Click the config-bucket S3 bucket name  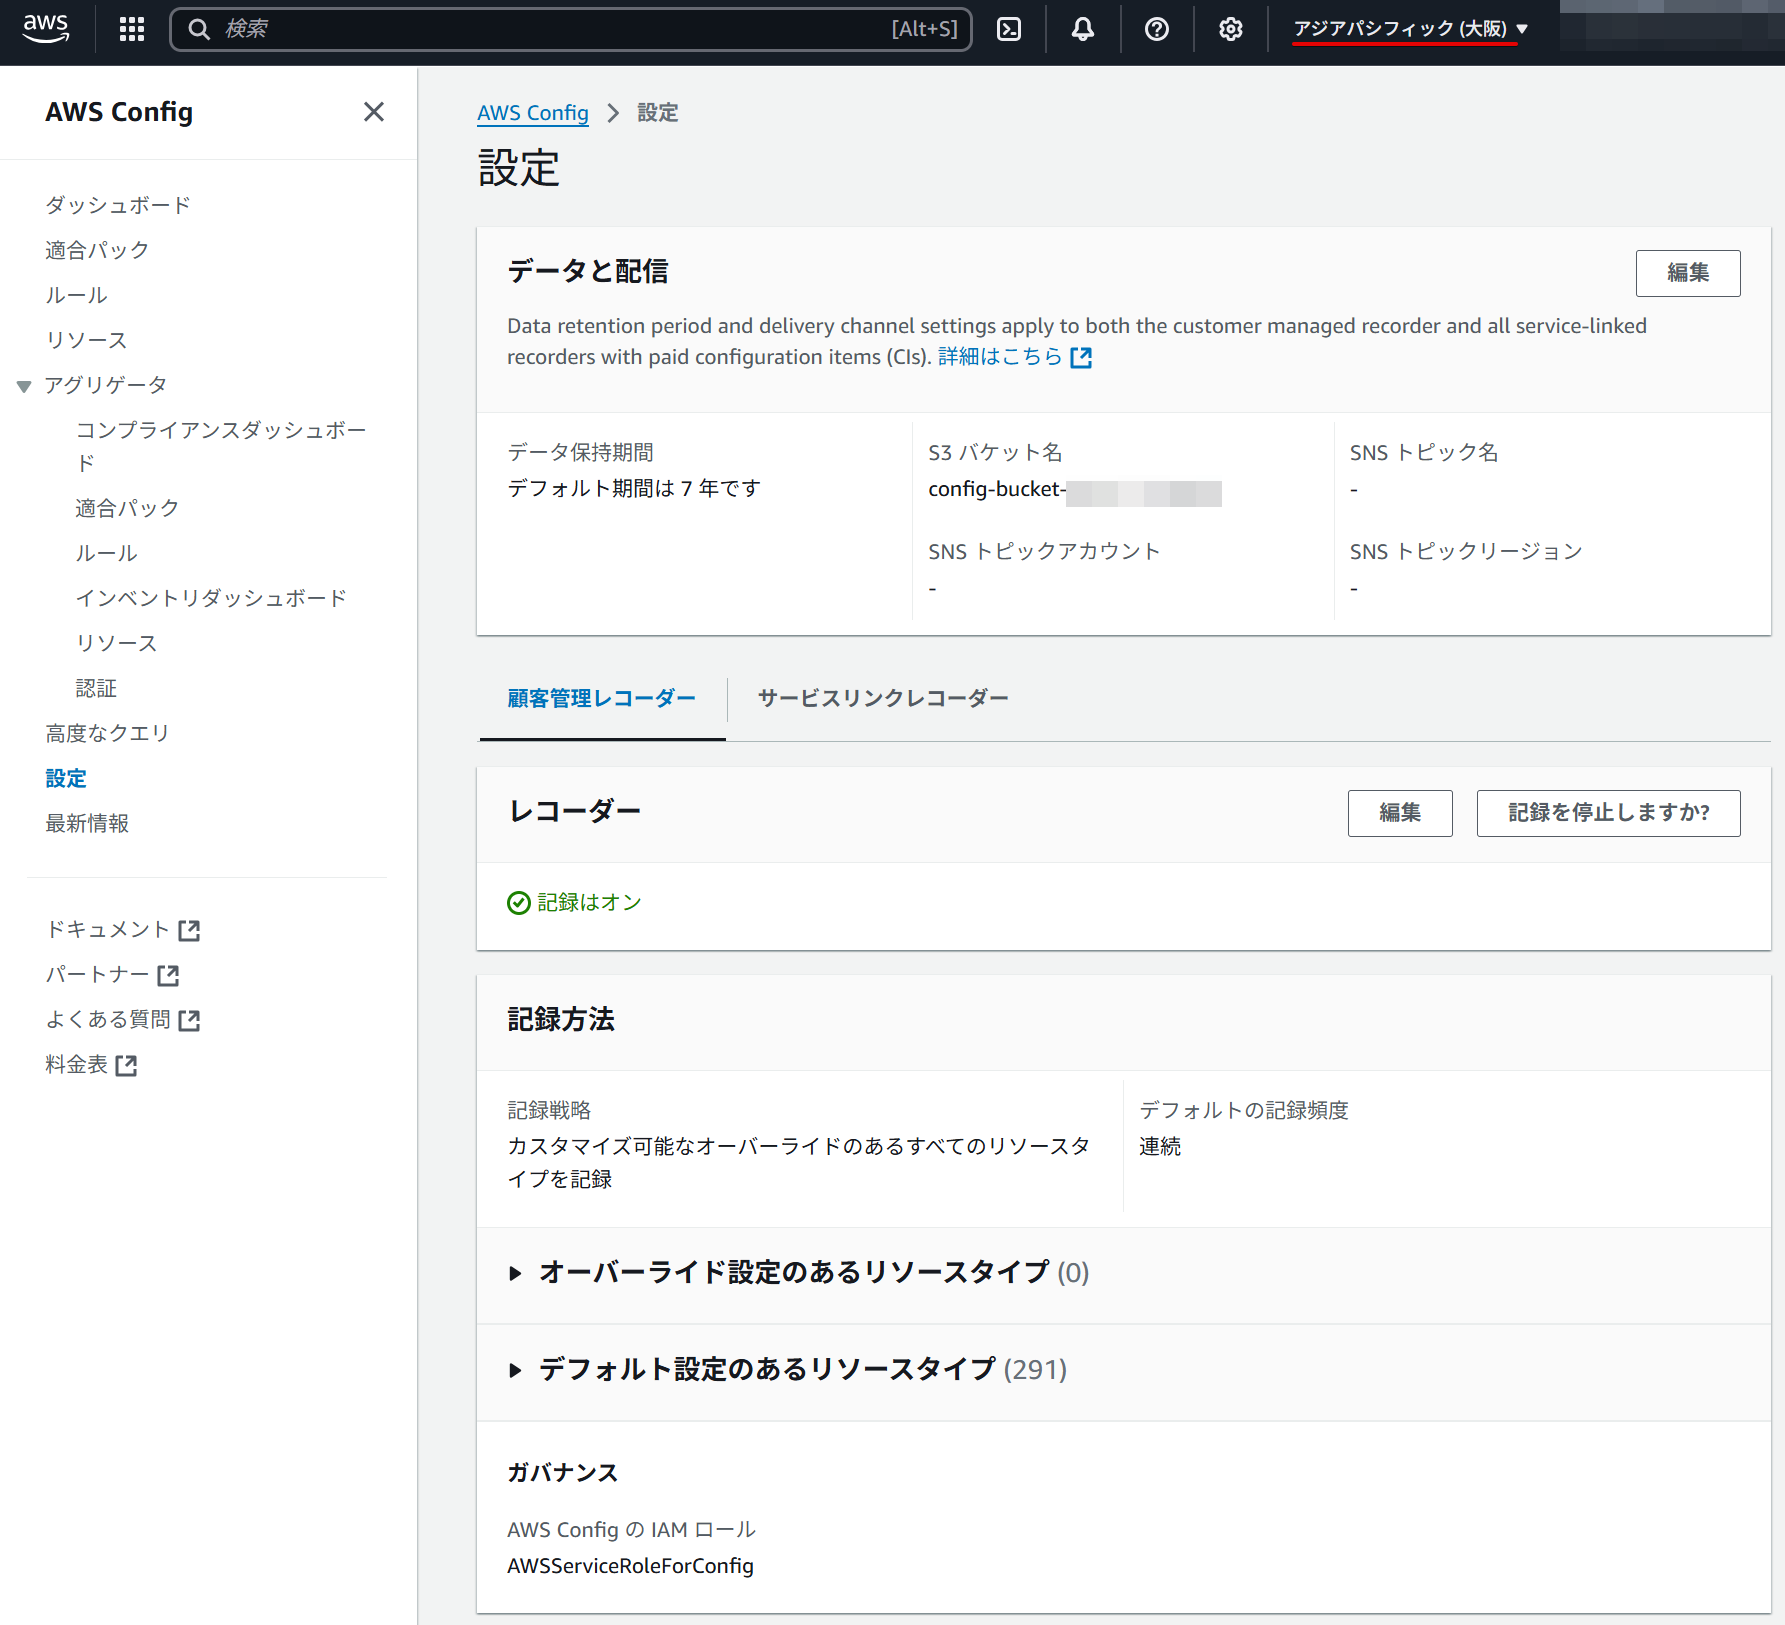click(x=1075, y=490)
